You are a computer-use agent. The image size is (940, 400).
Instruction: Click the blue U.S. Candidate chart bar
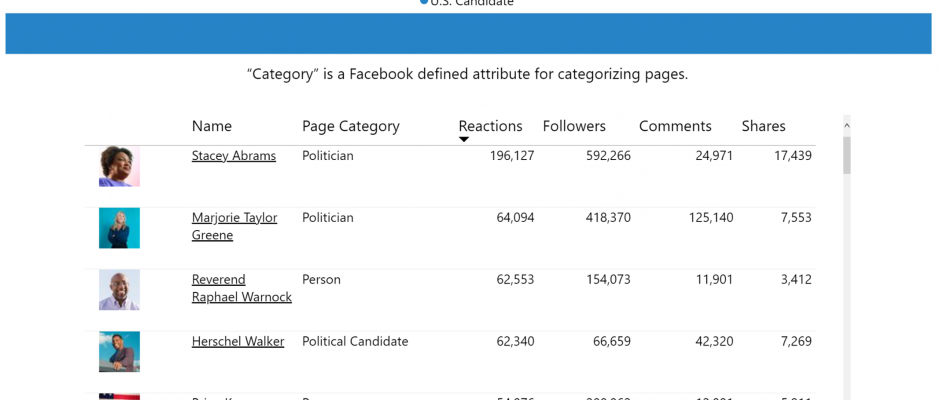coord(468,34)
